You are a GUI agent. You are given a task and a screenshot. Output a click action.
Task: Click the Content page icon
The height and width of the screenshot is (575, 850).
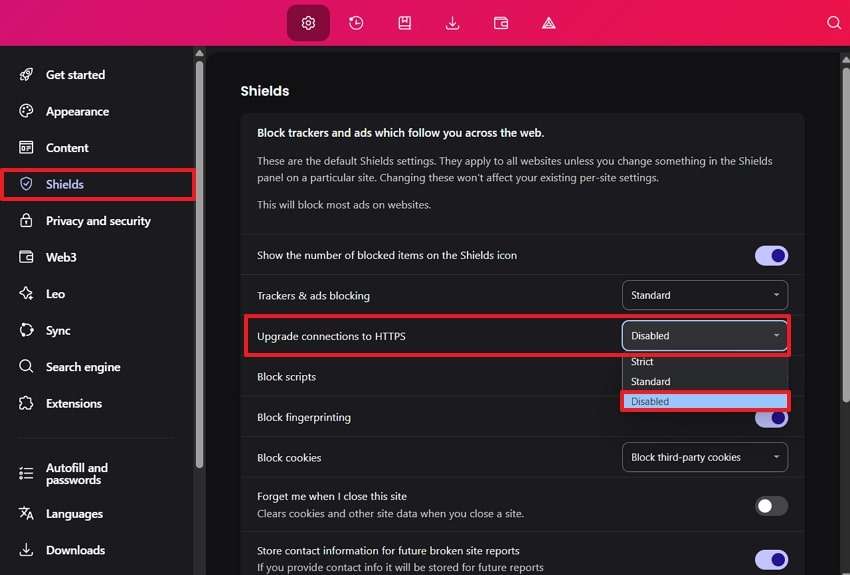[26, 147]
